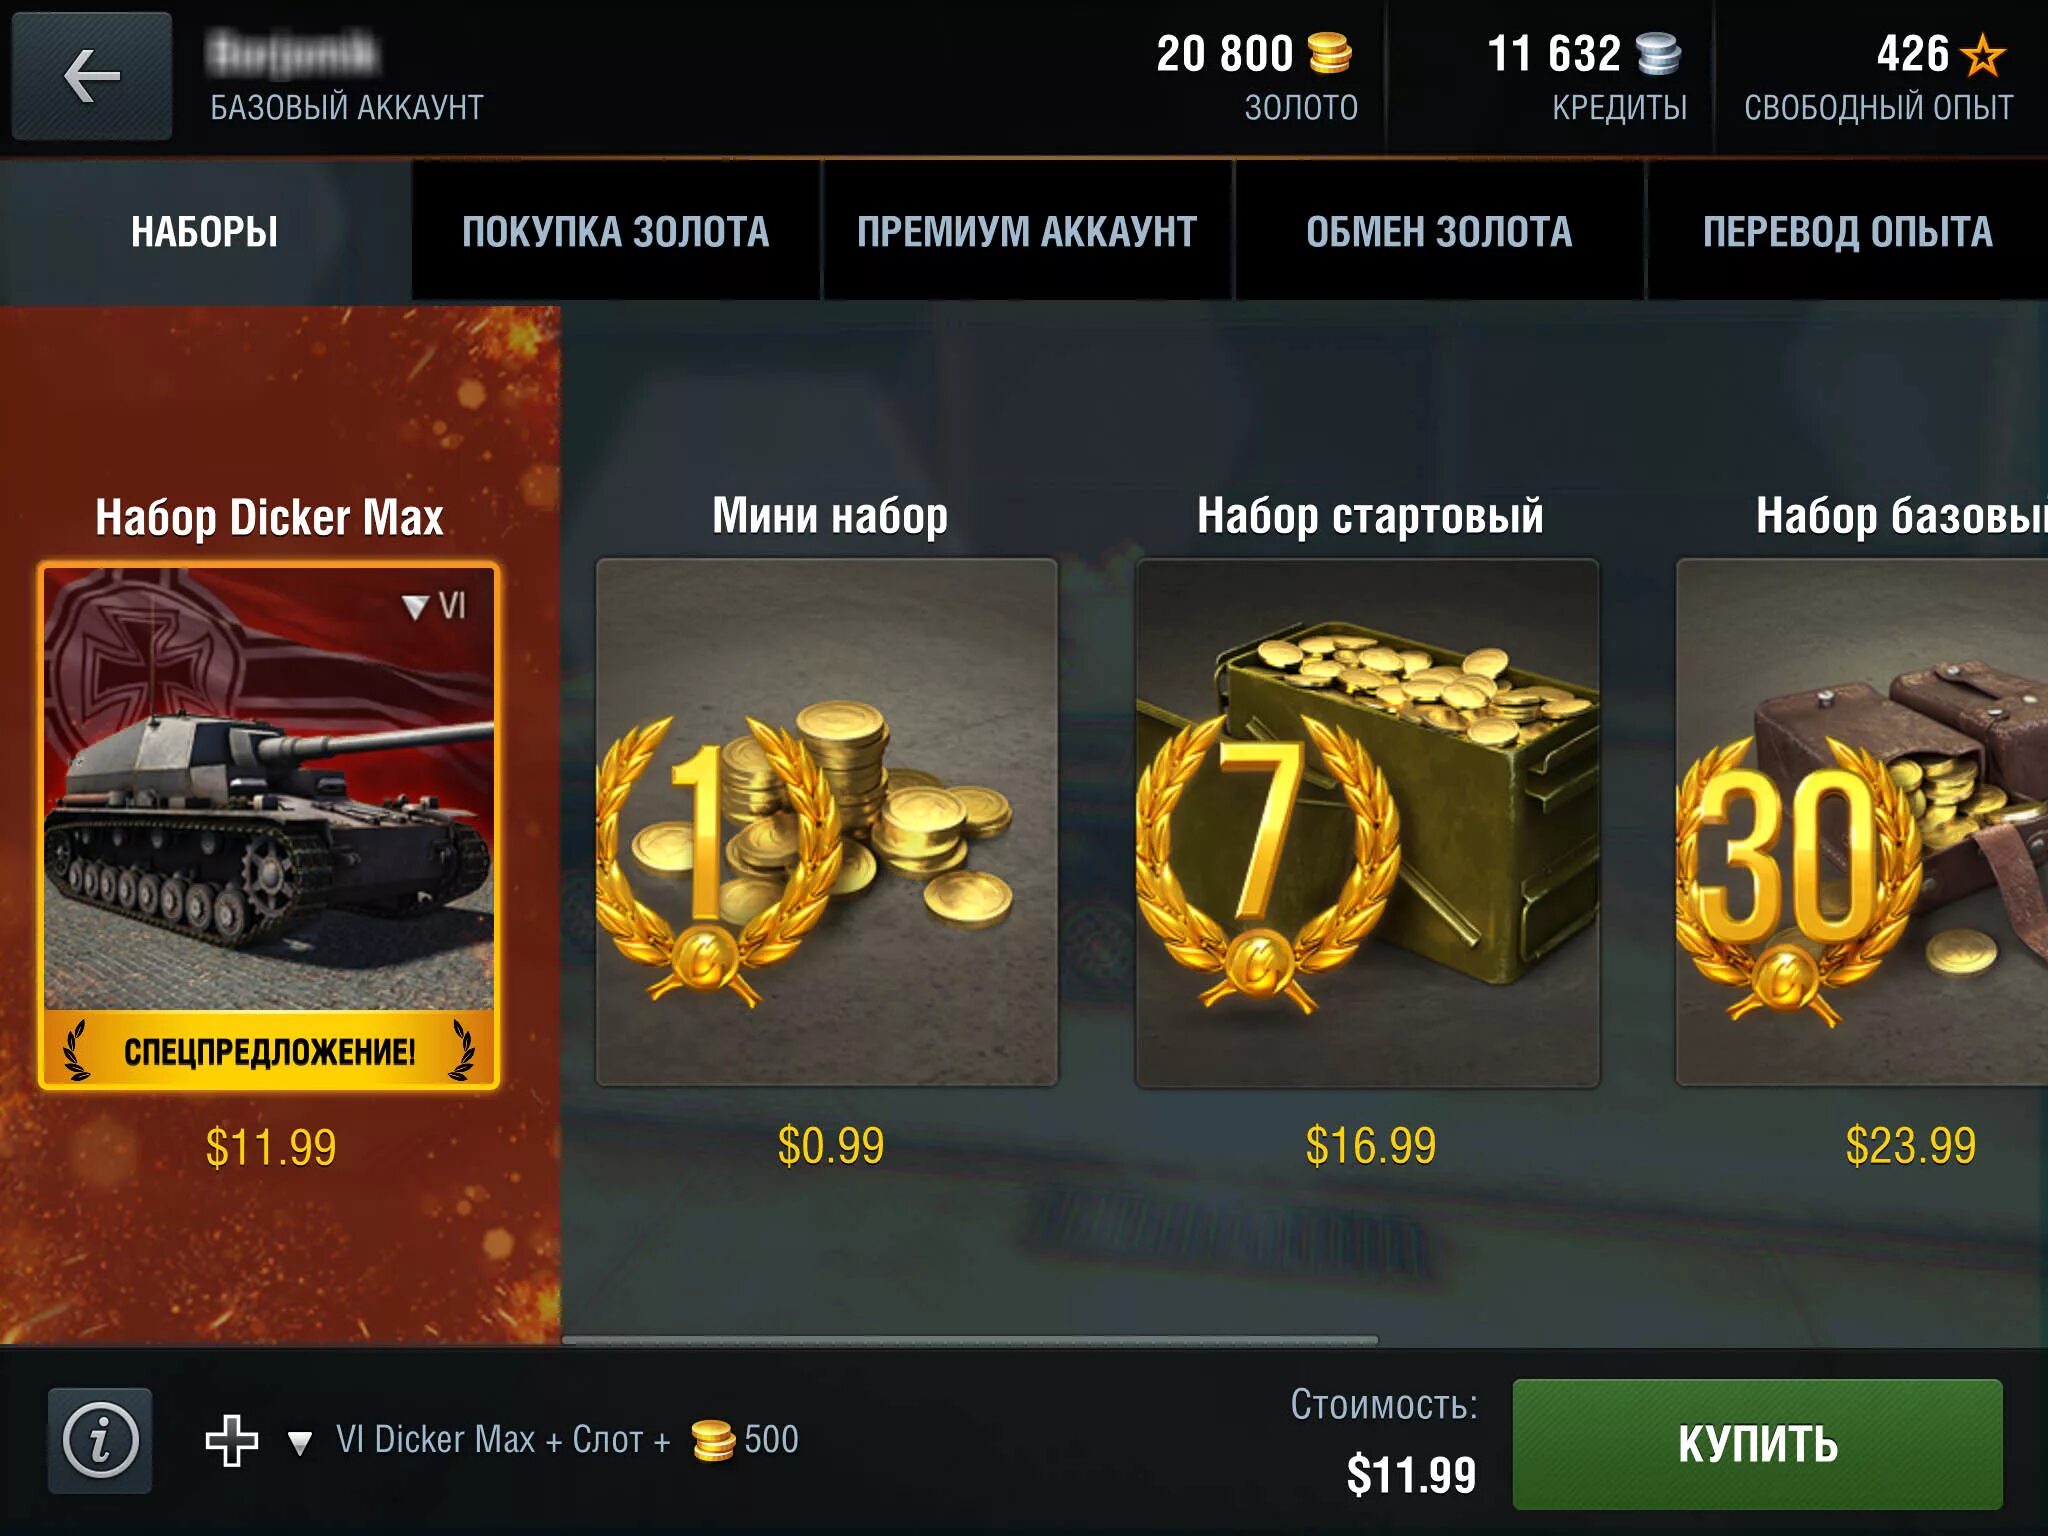The image size is (2048, 1536).
Task: Click the free experience star icon
Action: [x=1983, y=55]
